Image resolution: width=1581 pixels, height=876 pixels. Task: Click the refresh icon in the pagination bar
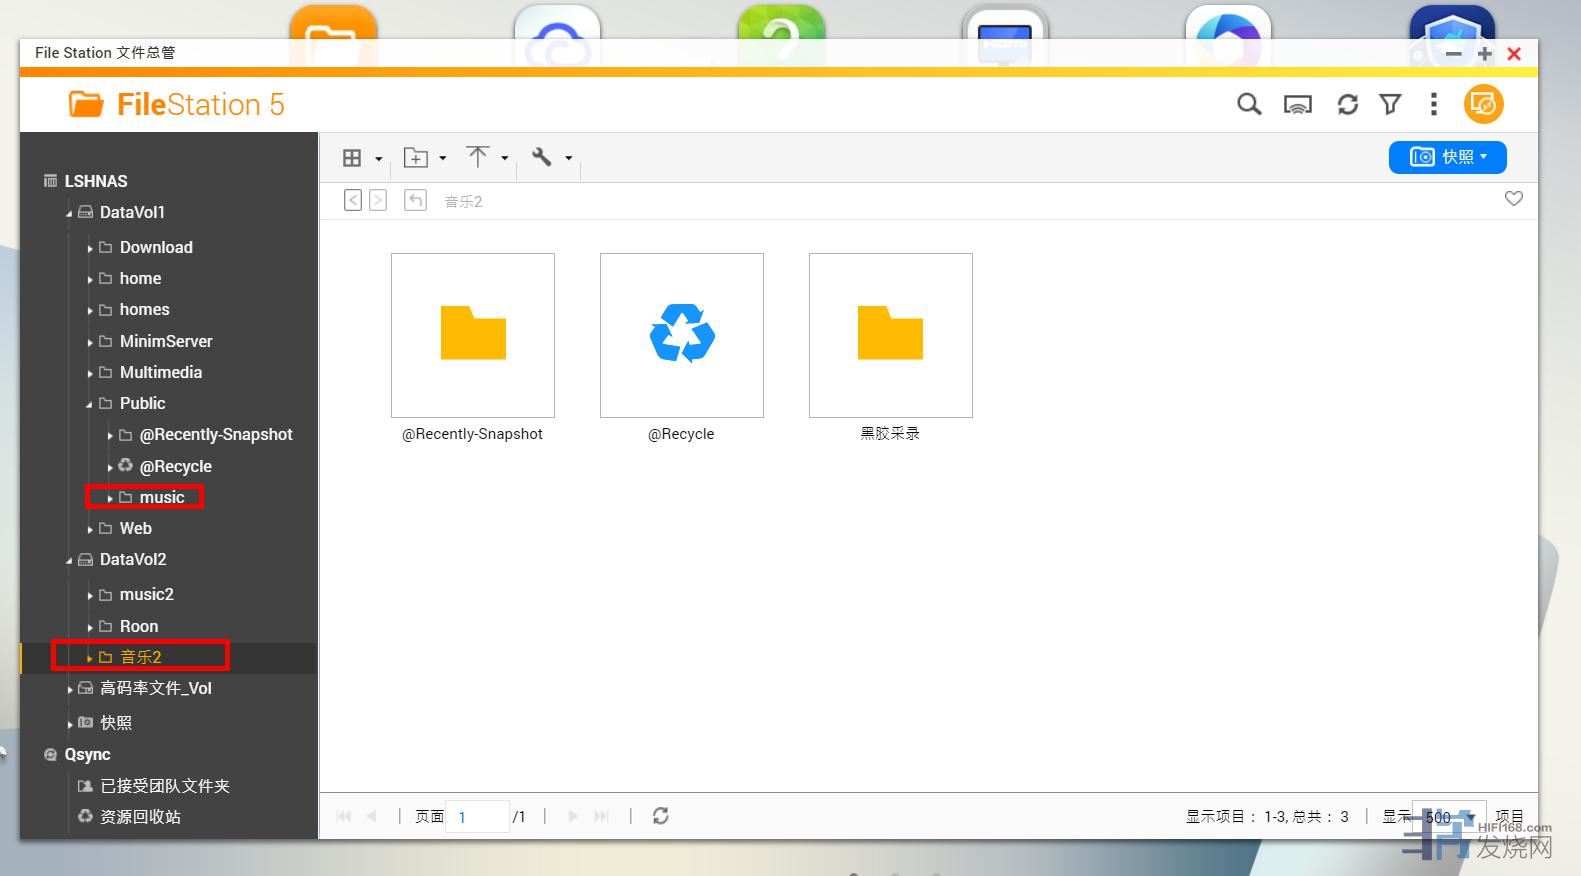pos(660,816)
